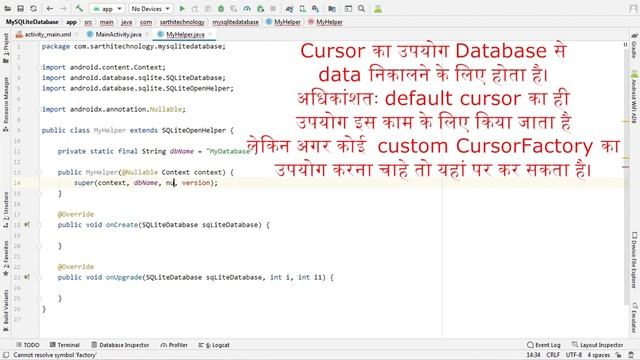Click the read-only lock status icon
The image size is (640, 360).
(x=619, y=355)
